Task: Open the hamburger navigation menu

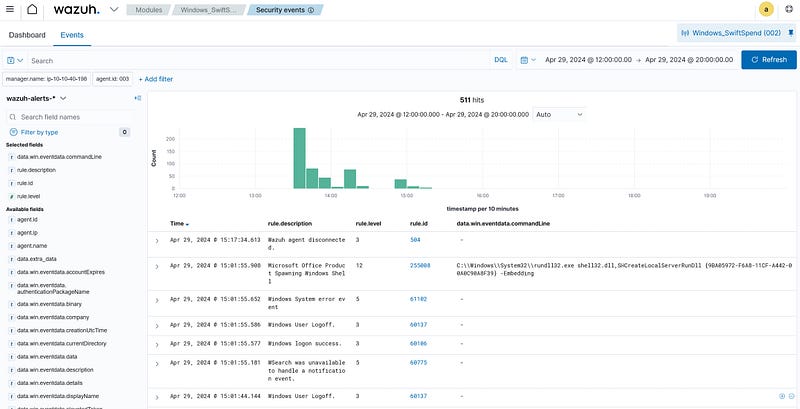Action: 9,10
